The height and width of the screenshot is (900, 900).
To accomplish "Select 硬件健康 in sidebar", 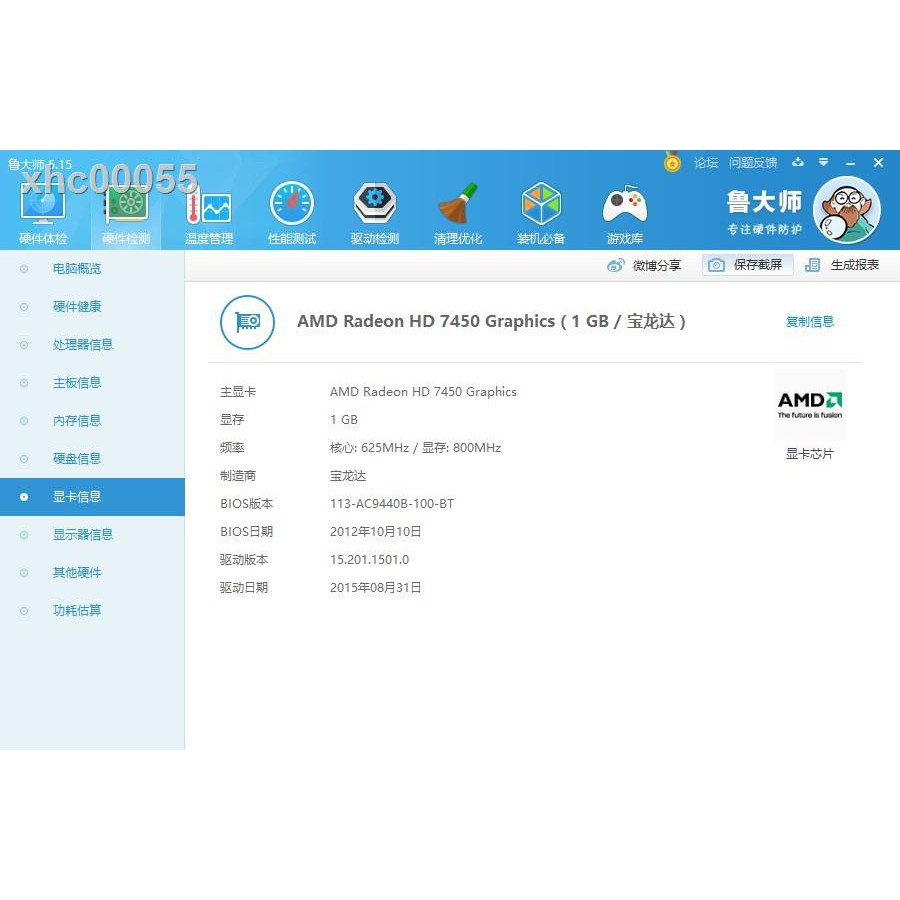I will 92,307.
